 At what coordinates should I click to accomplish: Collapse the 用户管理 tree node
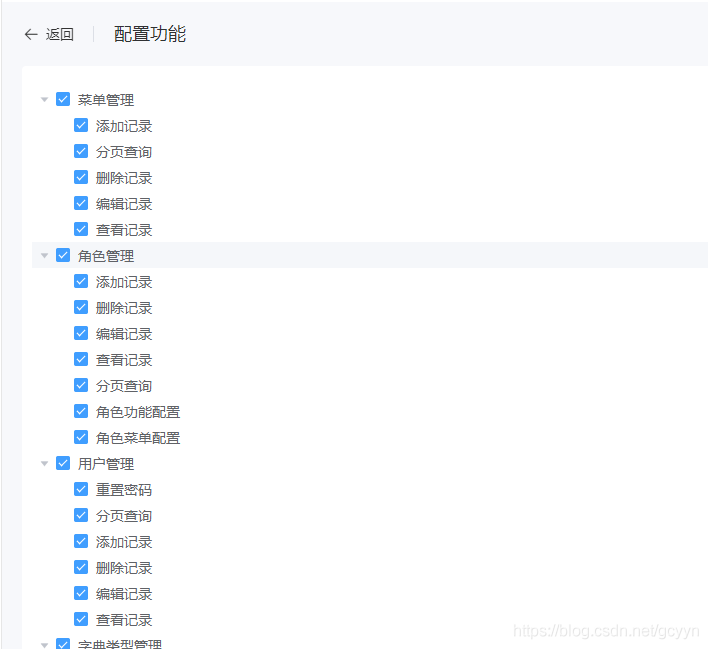point(44,463)
